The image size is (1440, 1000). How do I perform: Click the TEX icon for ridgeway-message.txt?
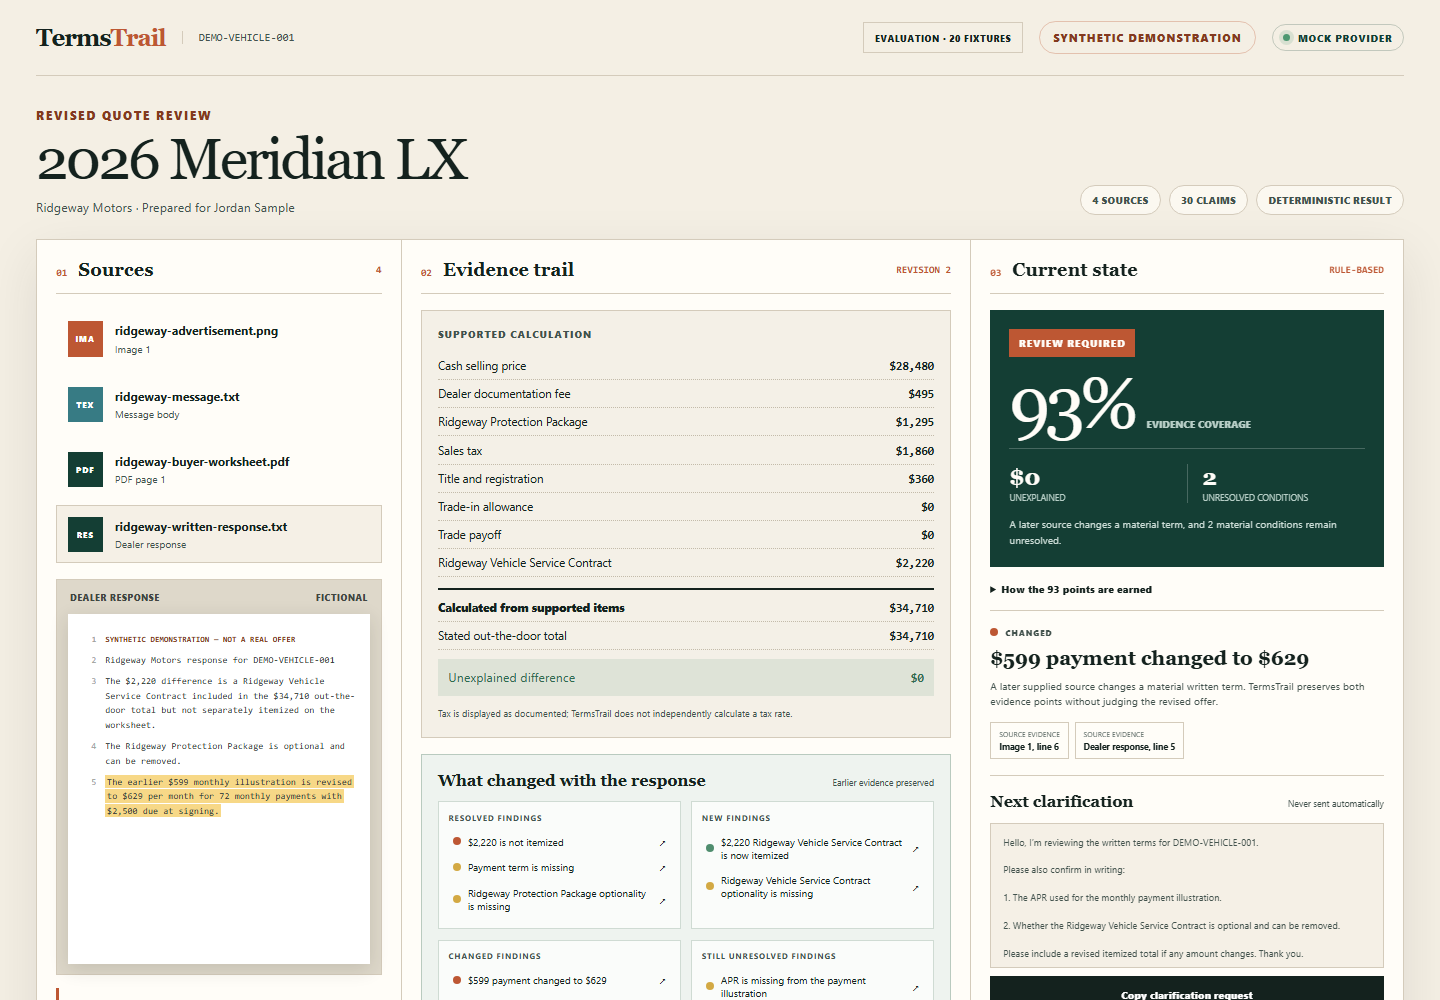click(85, 404)
